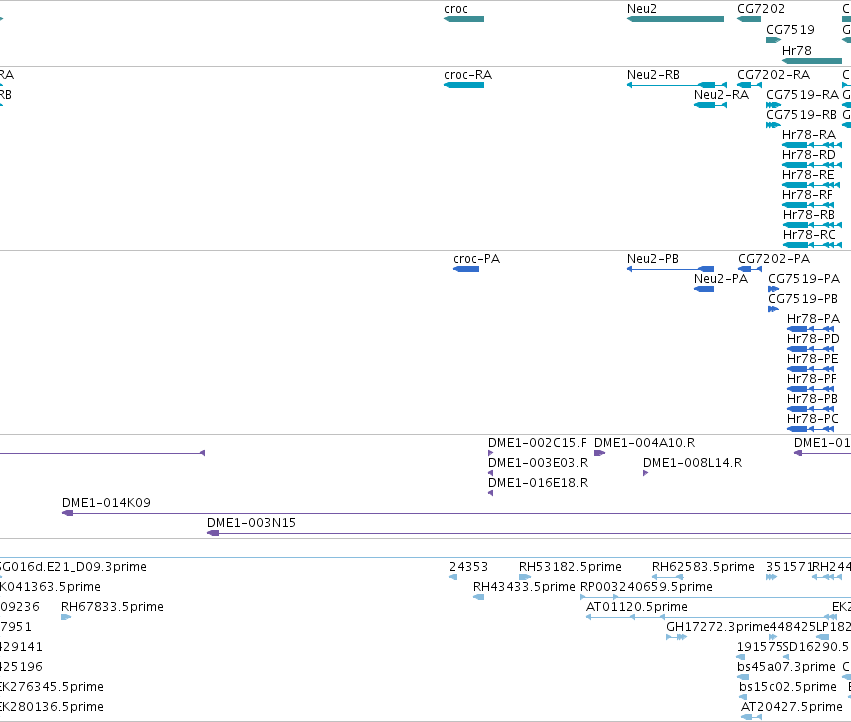This screenshot has height=722, width=851.
Task: Click the RH67833.5prime EST label
Action: (x=112, y=606)
